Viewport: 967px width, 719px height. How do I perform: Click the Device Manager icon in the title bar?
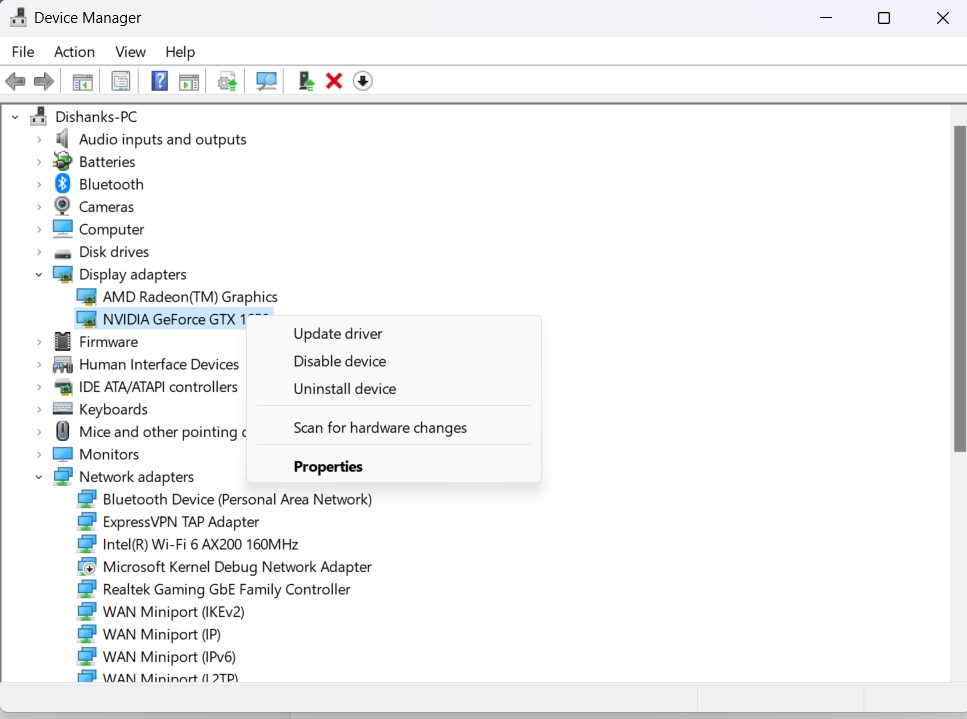16,17
